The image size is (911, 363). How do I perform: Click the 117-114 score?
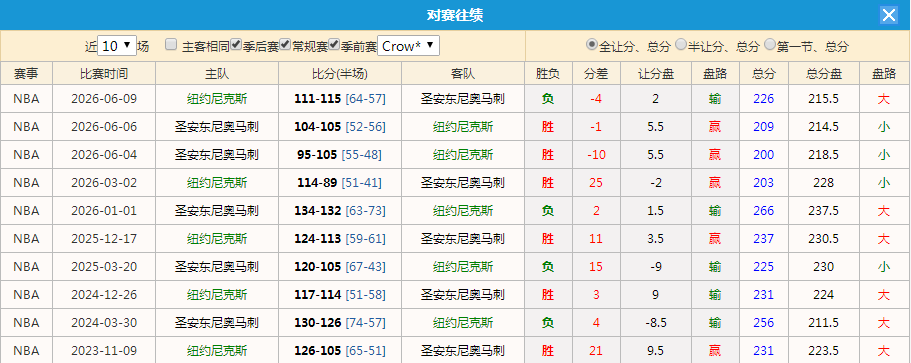pyautogui.click(x=317, y=294)
